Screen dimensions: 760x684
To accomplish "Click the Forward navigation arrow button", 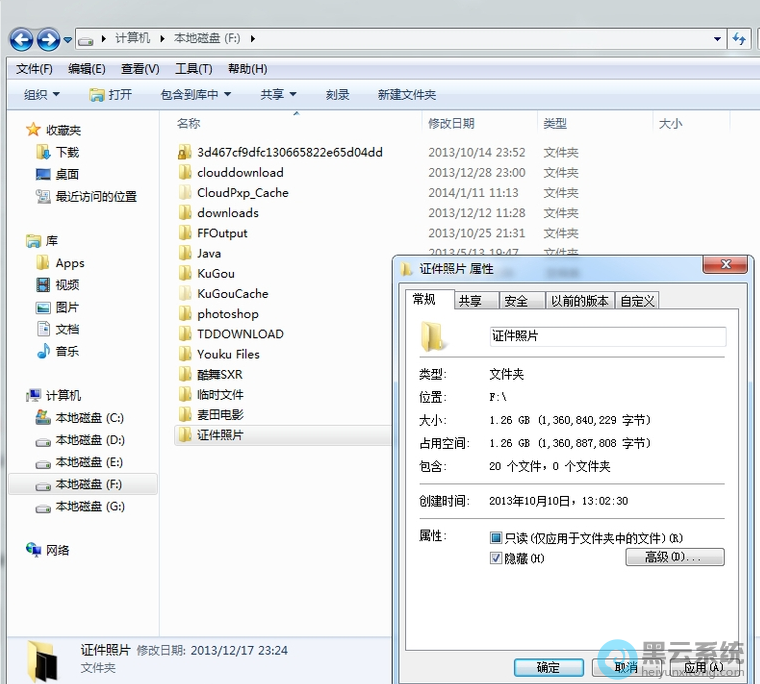I will click(47, 39).
